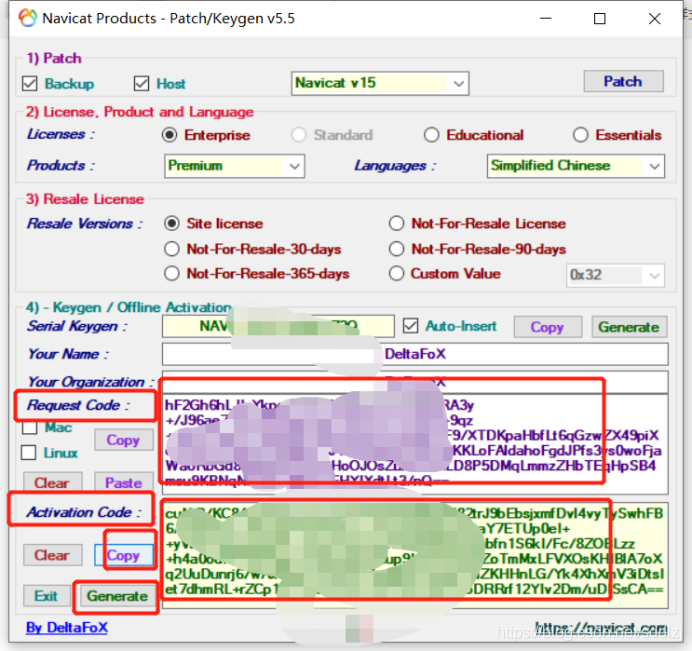Close the Patch/Keygen window
Screen dimensions: 692x651
coord(654,19)
